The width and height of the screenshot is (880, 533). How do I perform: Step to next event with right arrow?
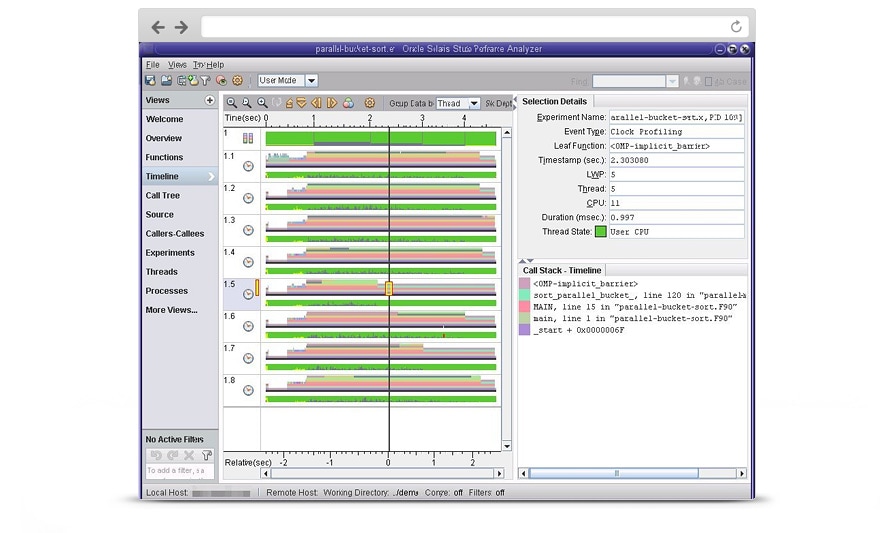332,103
